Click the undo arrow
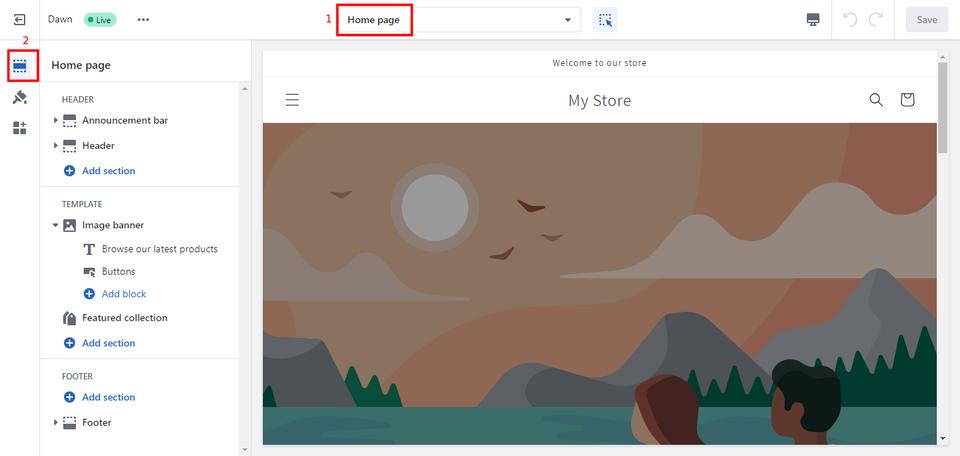The image size is (960, 456). coord(850,20)
